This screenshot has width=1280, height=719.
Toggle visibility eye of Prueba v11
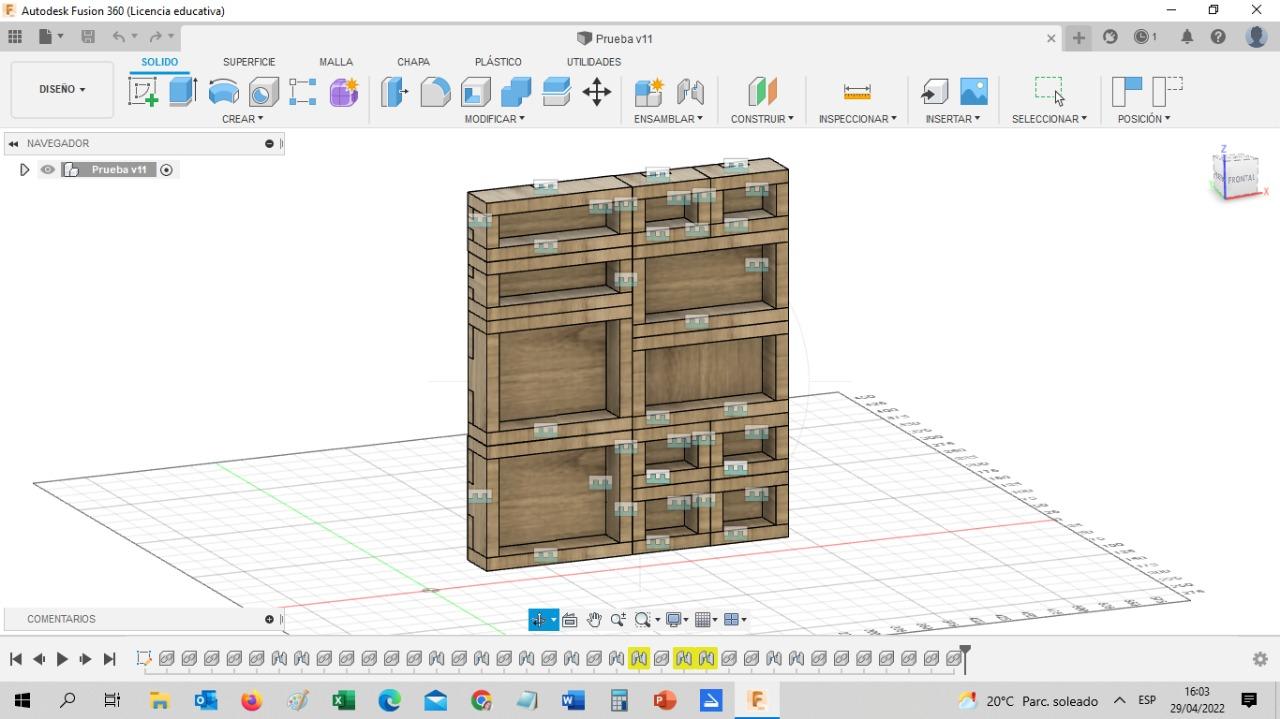47,170
